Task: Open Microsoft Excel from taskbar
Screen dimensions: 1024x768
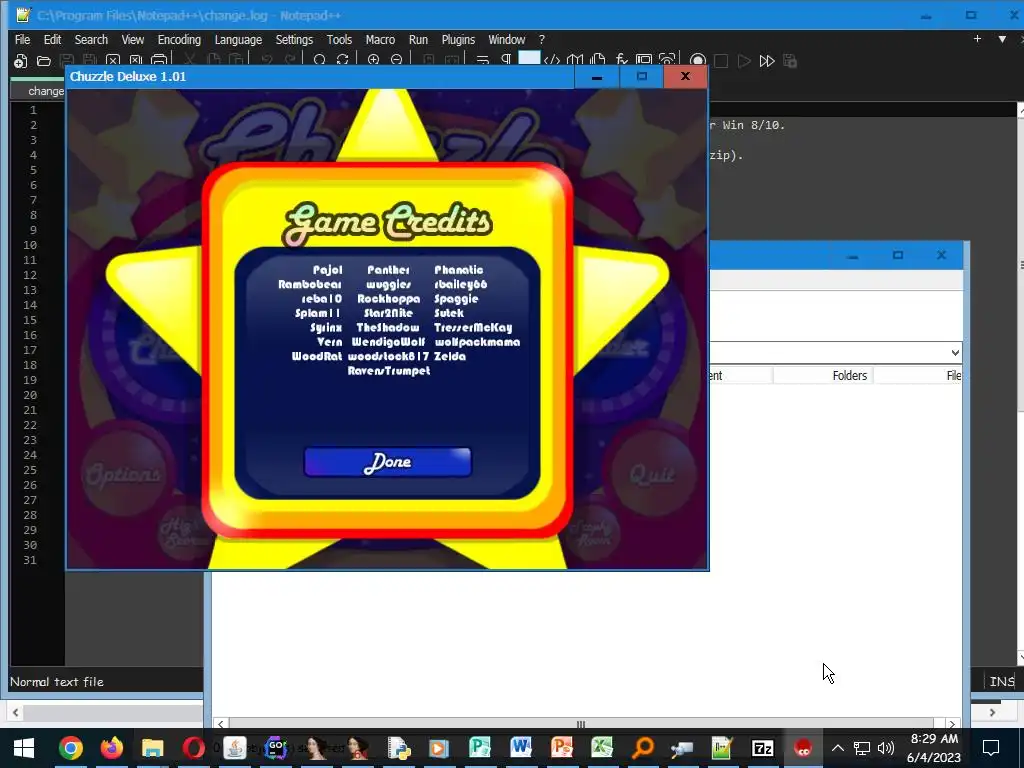Action: coord(602,748)
